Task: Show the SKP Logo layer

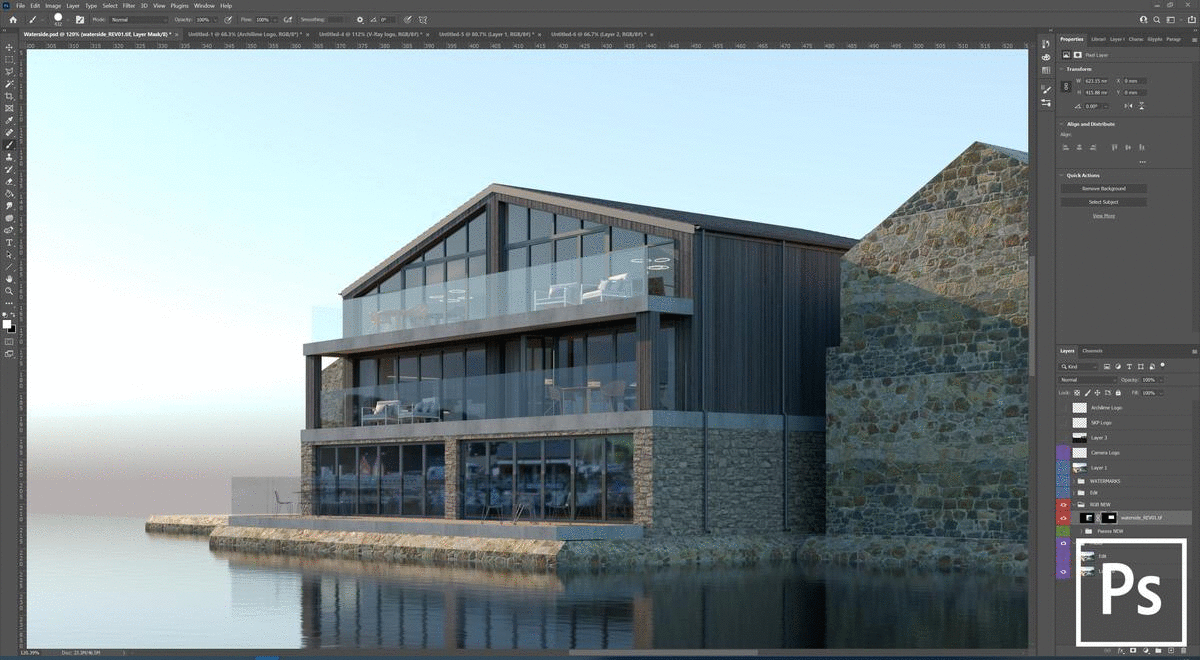Action: 1064,423
